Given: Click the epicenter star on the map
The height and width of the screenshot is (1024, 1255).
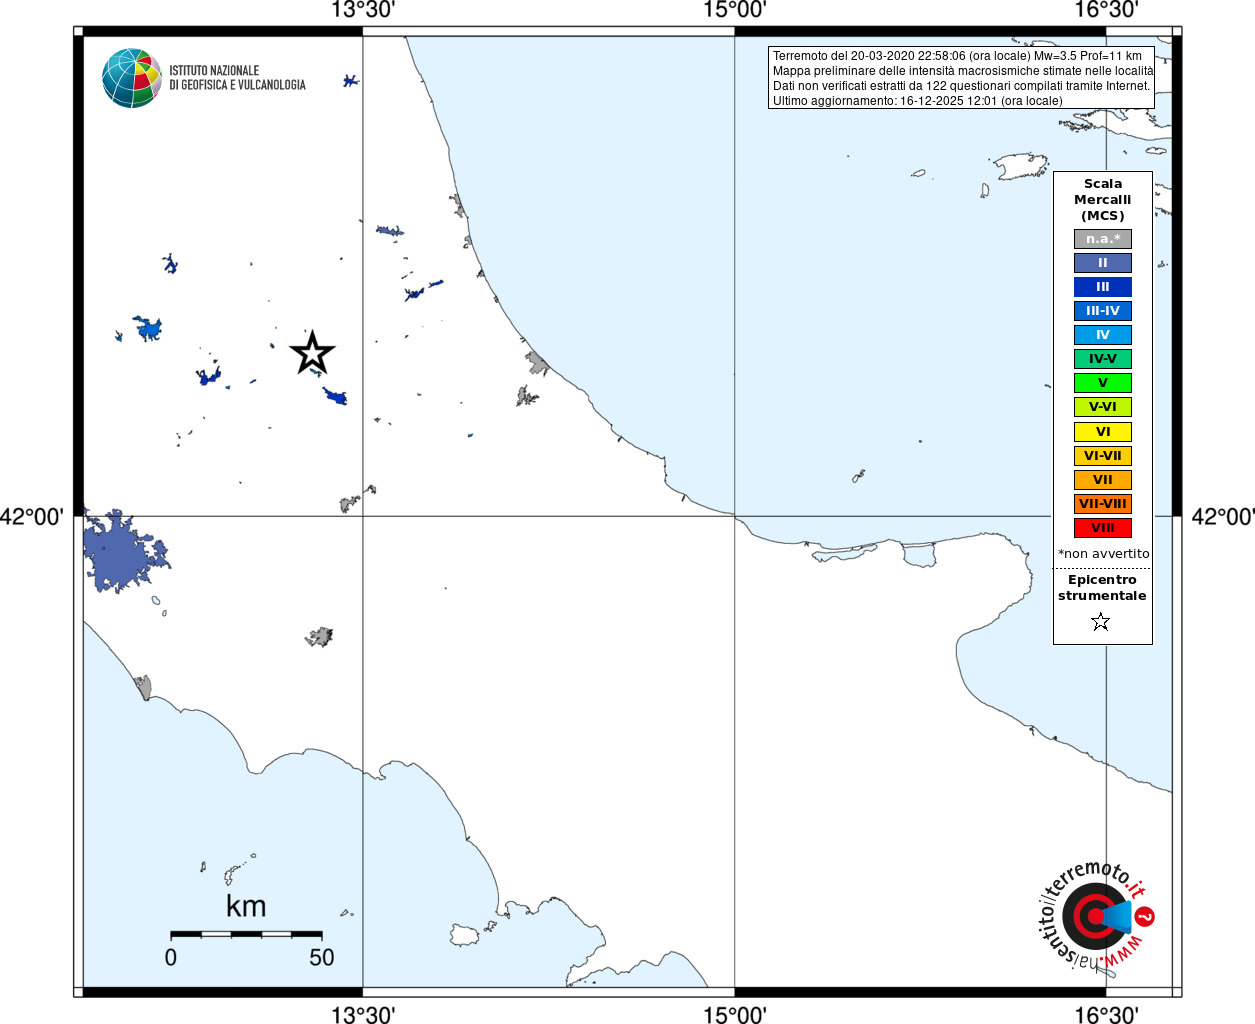Looking at the screenshot, I should [312, 353].
